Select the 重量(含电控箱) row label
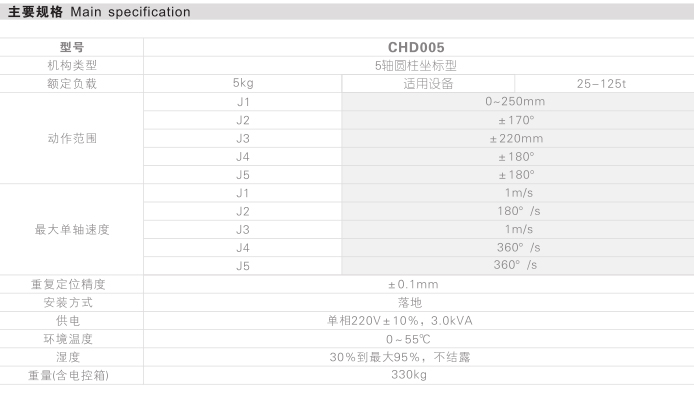Viewport: 694px width, 395px height. 69,376
